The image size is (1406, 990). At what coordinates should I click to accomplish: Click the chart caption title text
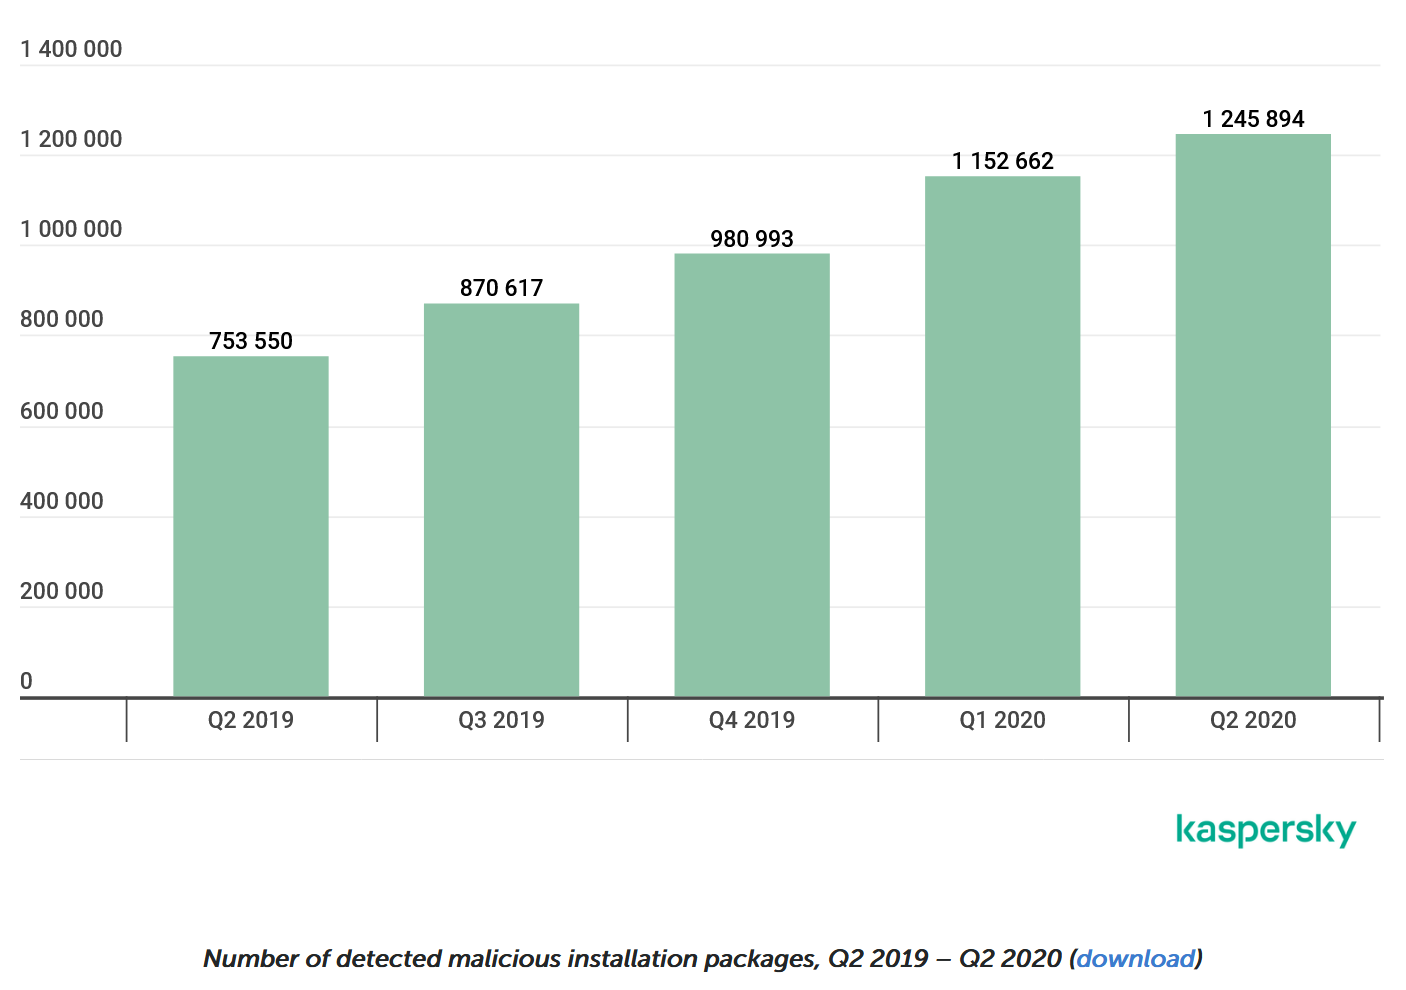(x=630, y=959)
